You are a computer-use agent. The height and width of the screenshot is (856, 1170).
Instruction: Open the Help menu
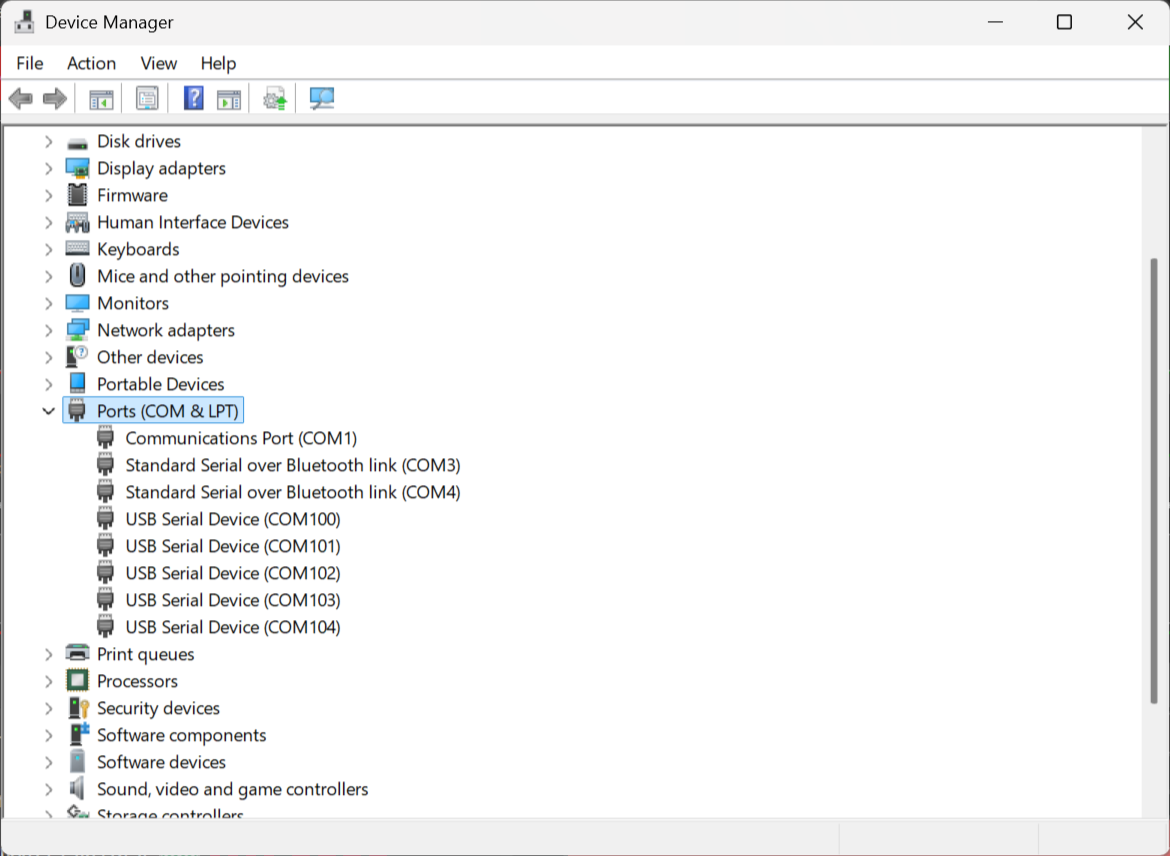point(219,63)
